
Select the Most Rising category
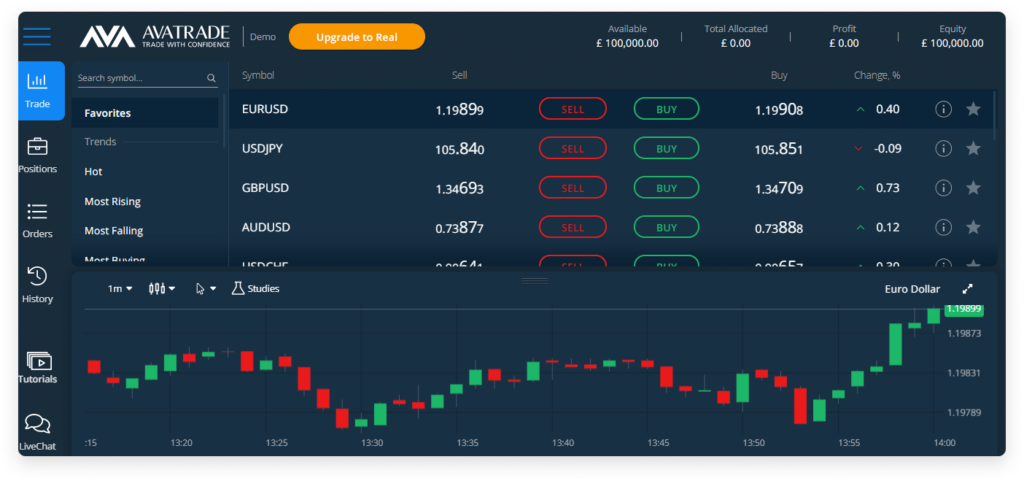(x=112, y=202)
